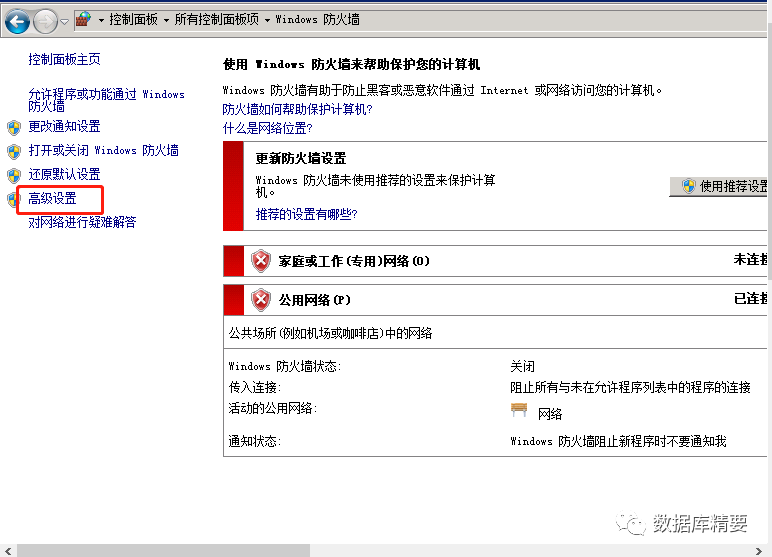
Task: Click red shield icon for 公用网络
Action: 261,300
